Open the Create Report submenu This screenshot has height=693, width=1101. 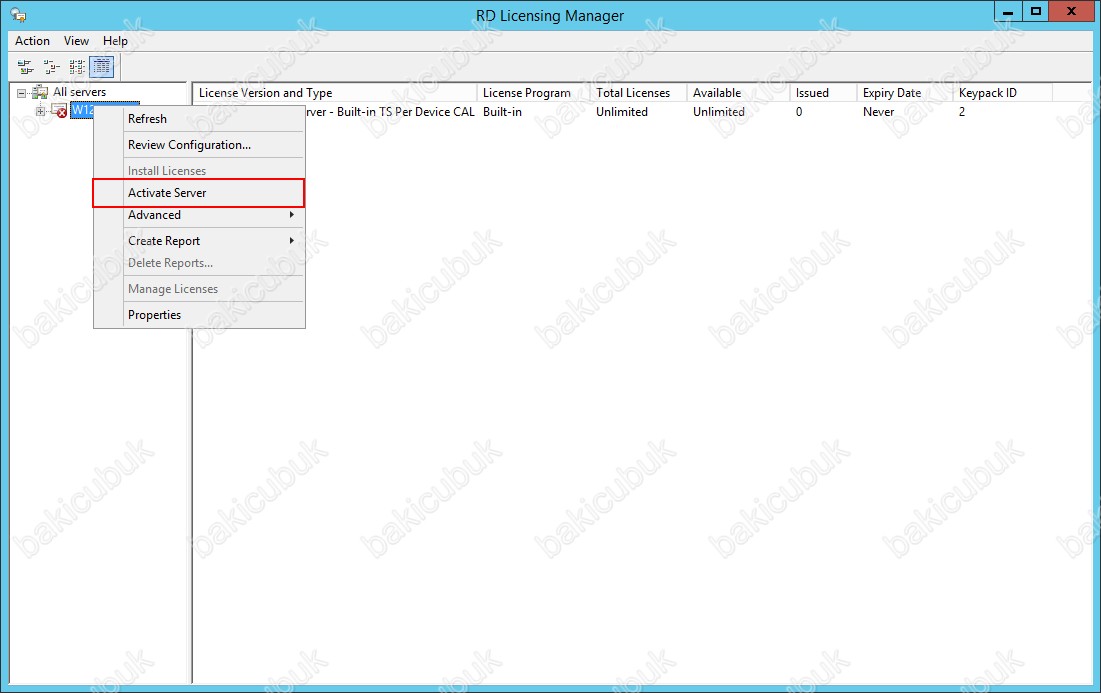(x=199, y=241)
